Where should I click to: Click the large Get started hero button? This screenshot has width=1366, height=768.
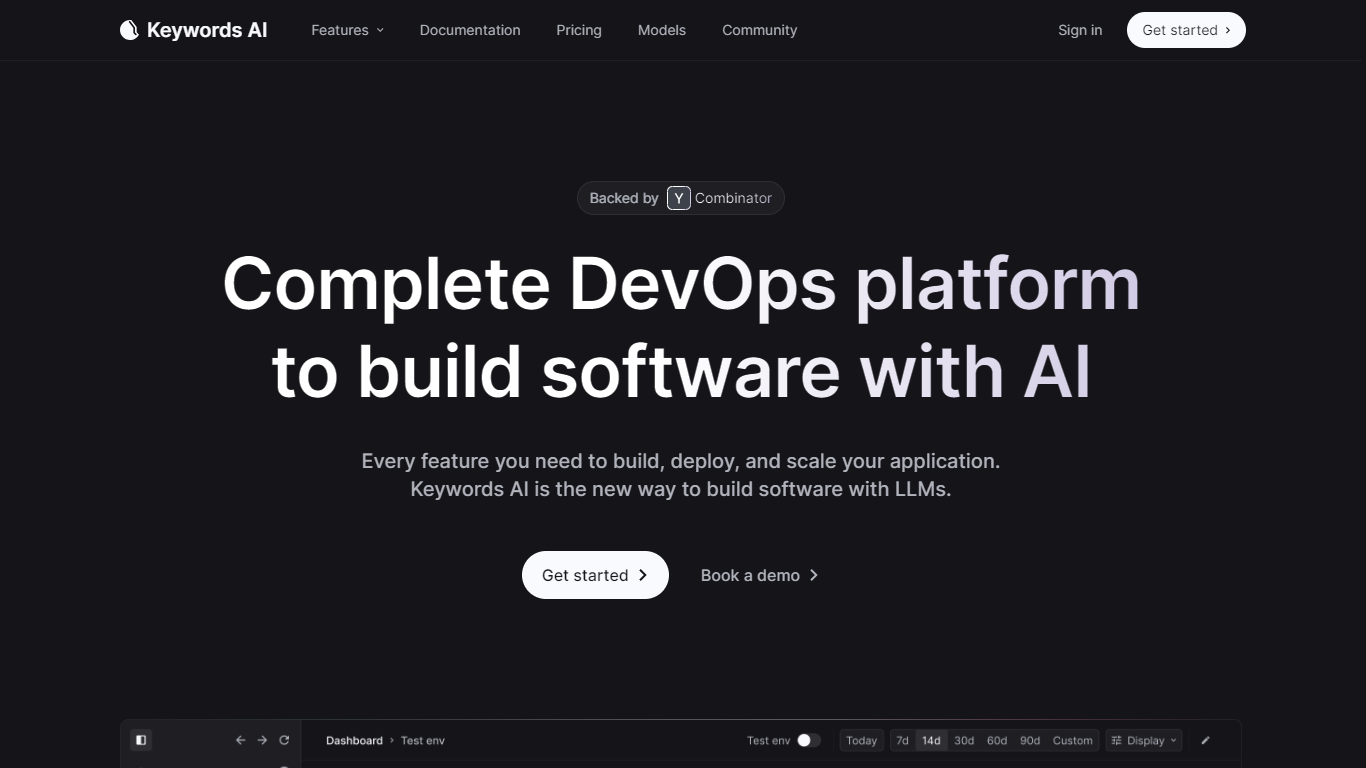(595, 575)
